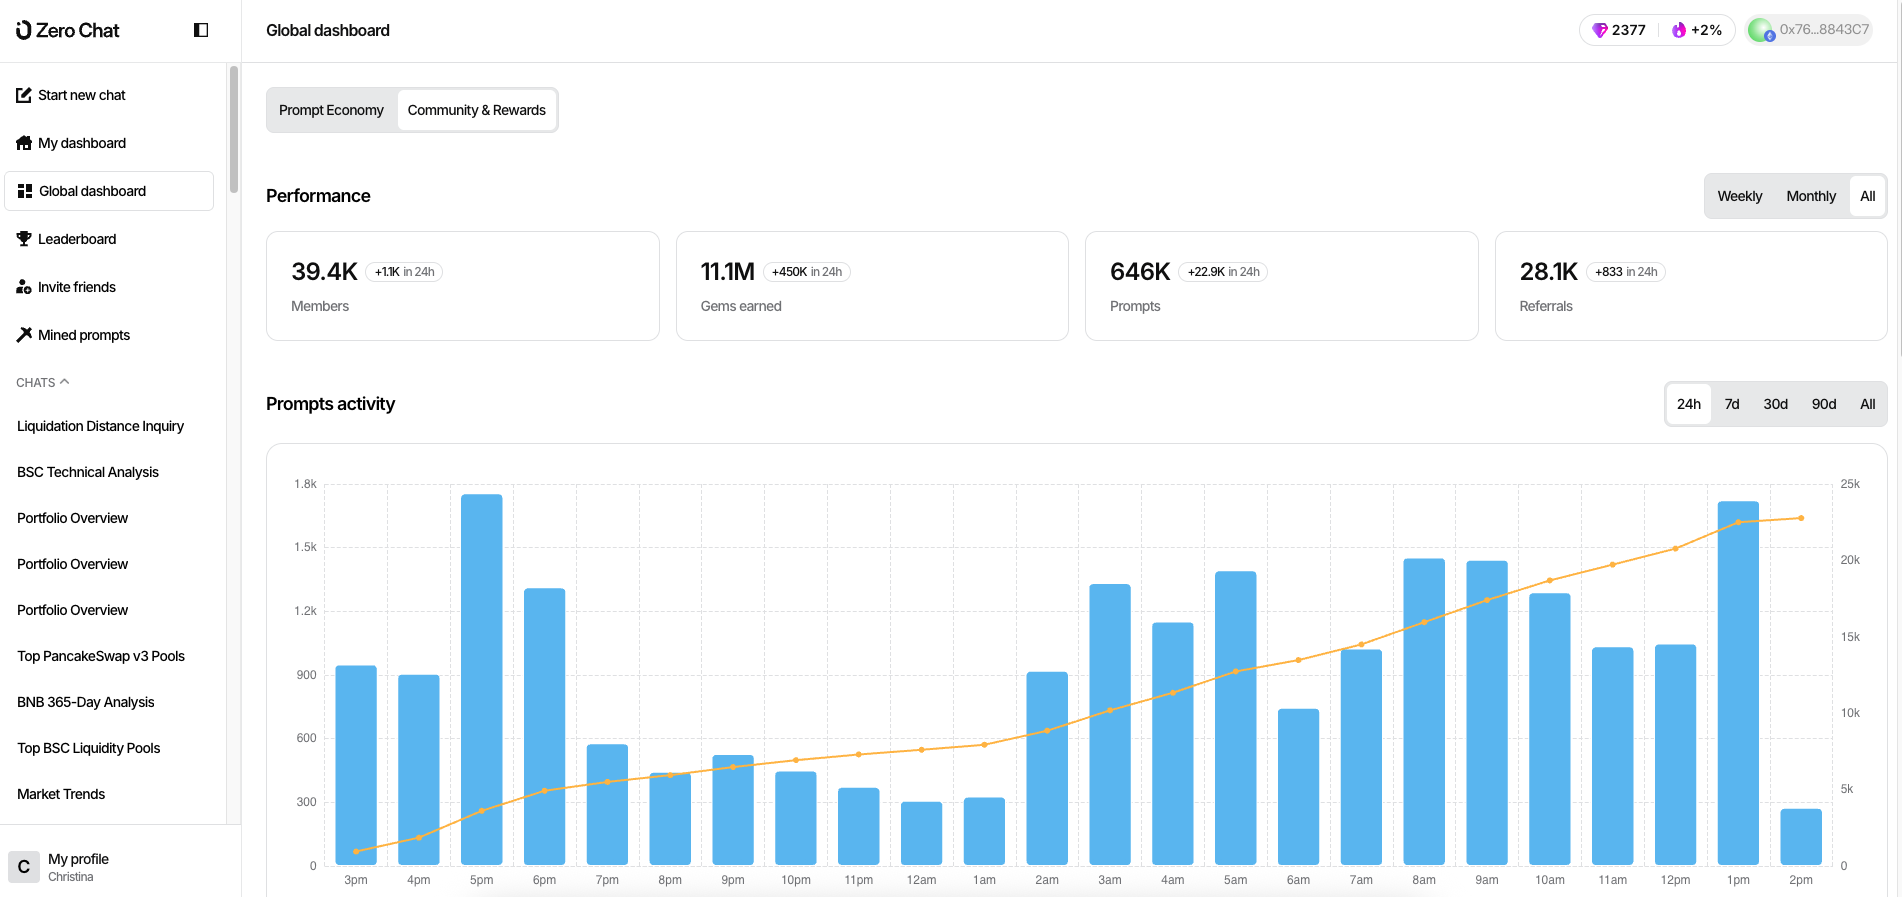The width and height of the screenshot is (1902, 897).
Task: Click the 8am bar in the chart
Action: click(1424, 712)
